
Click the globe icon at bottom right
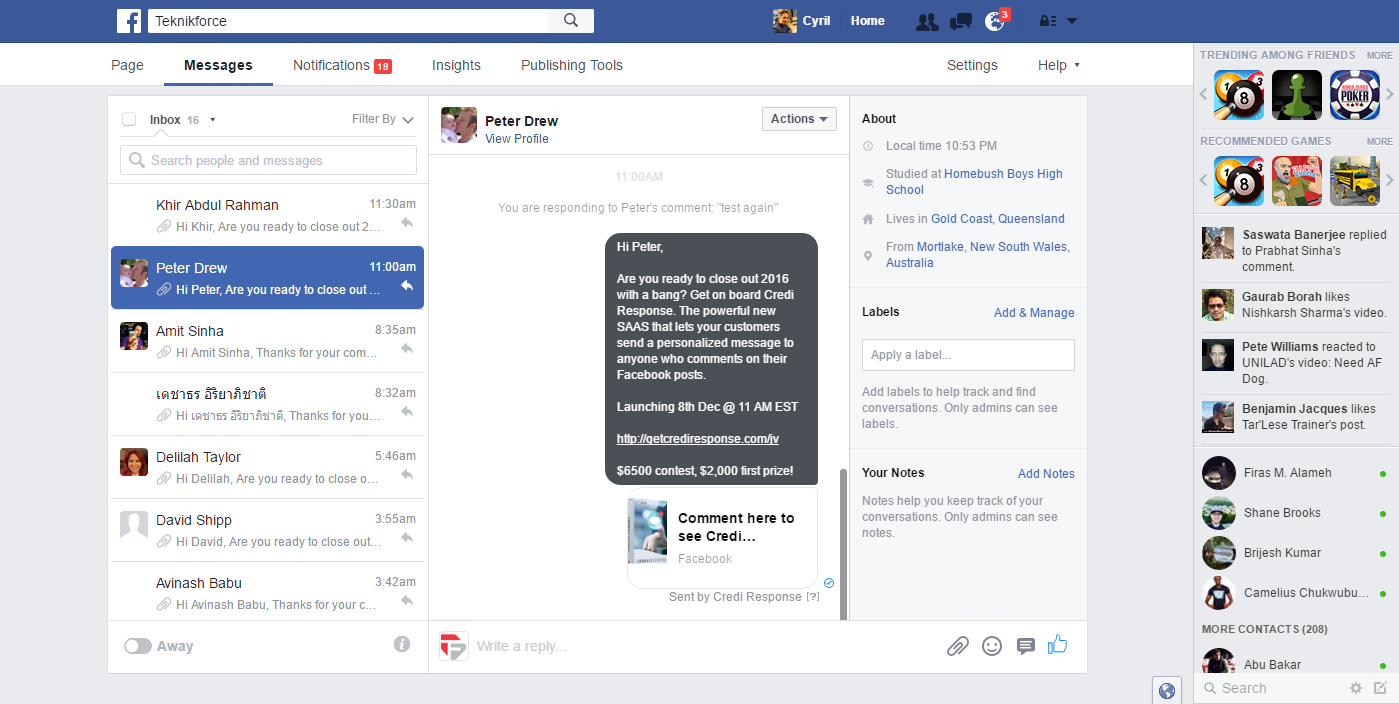coord(1166,690)
